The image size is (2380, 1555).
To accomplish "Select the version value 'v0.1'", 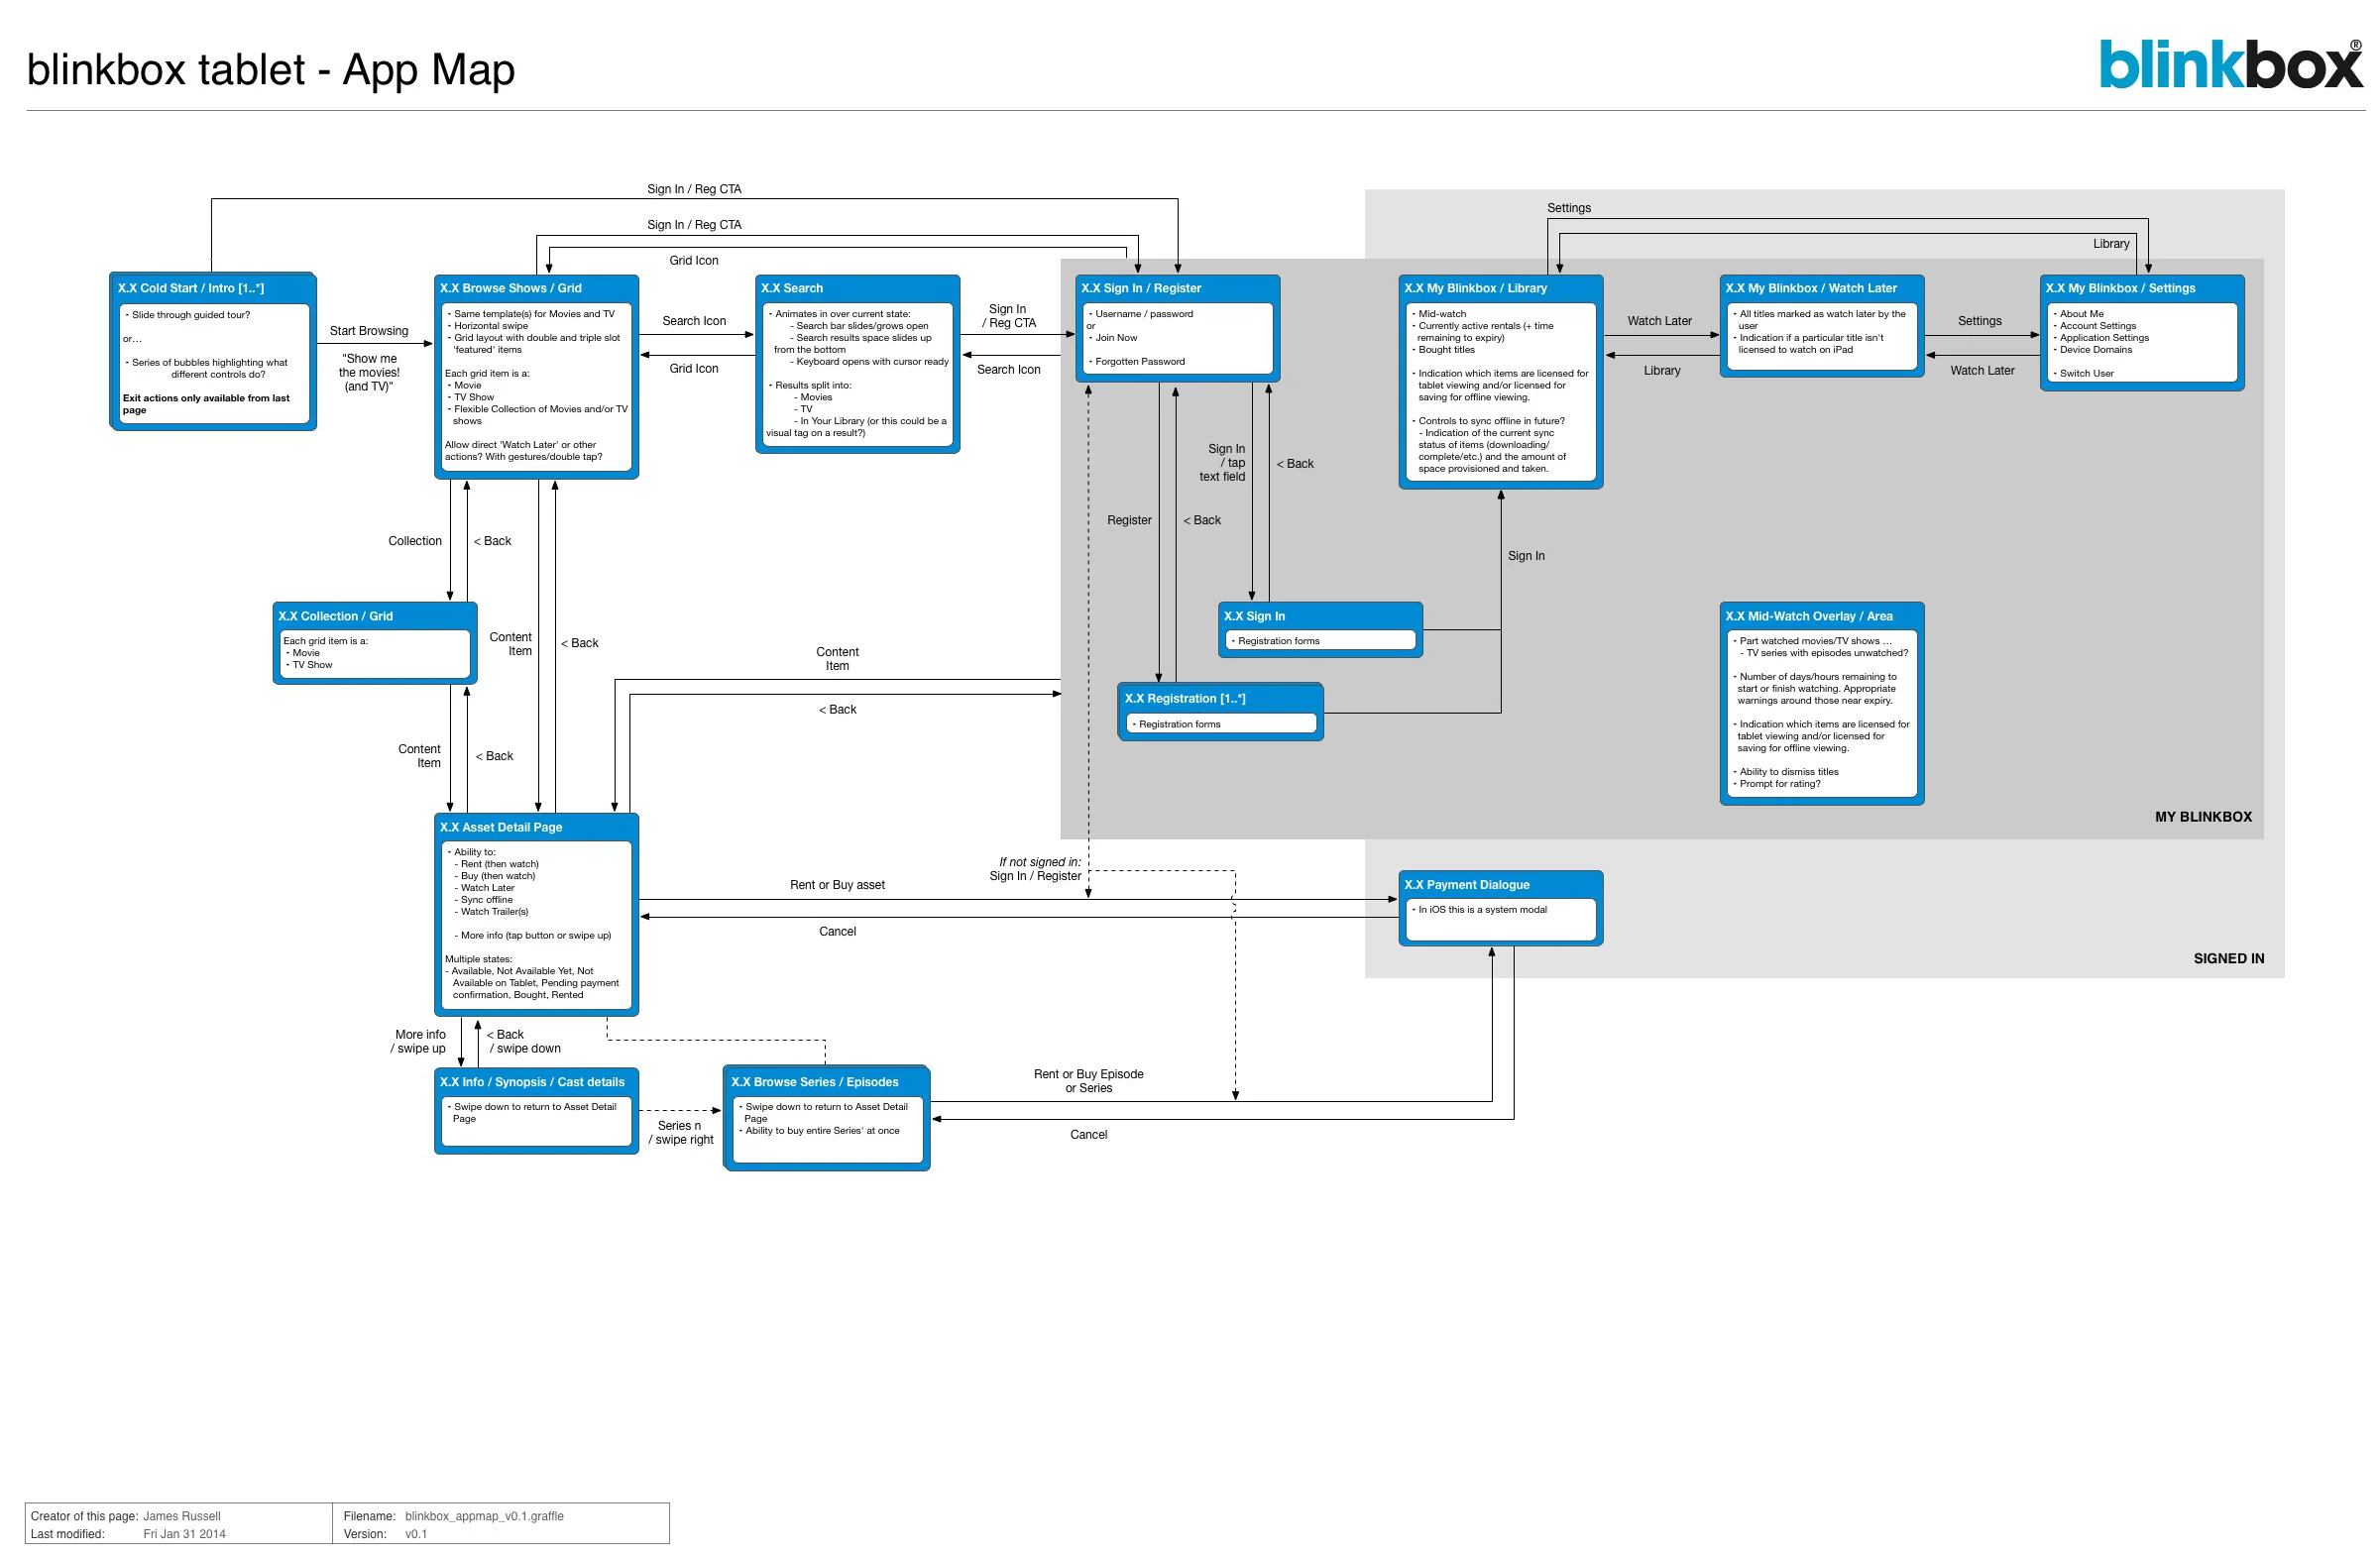I will (x=416, y=1534).
